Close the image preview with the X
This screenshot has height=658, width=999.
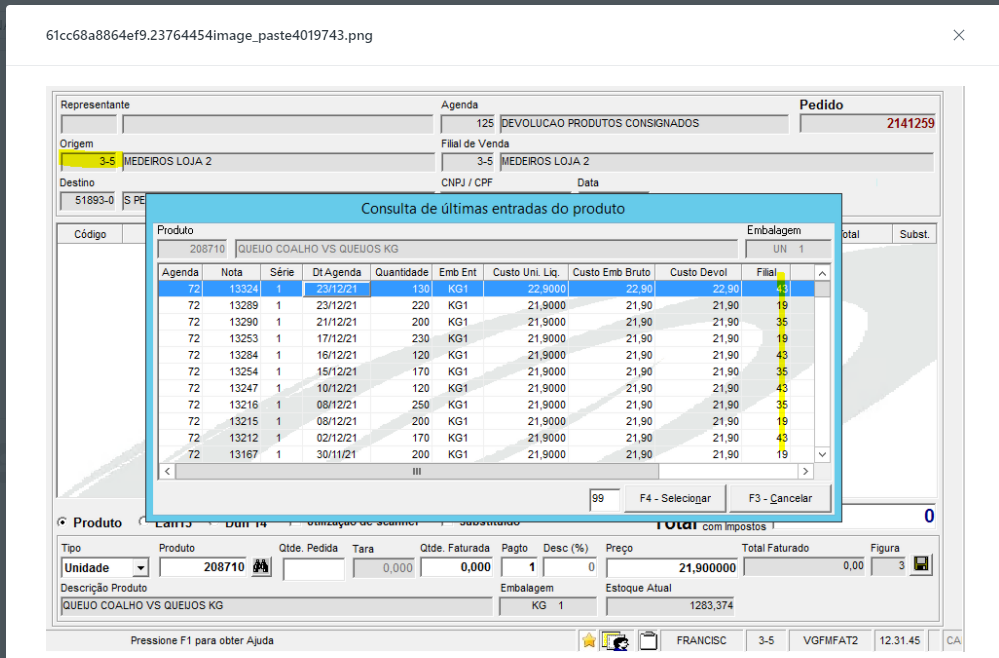[959, 35]
